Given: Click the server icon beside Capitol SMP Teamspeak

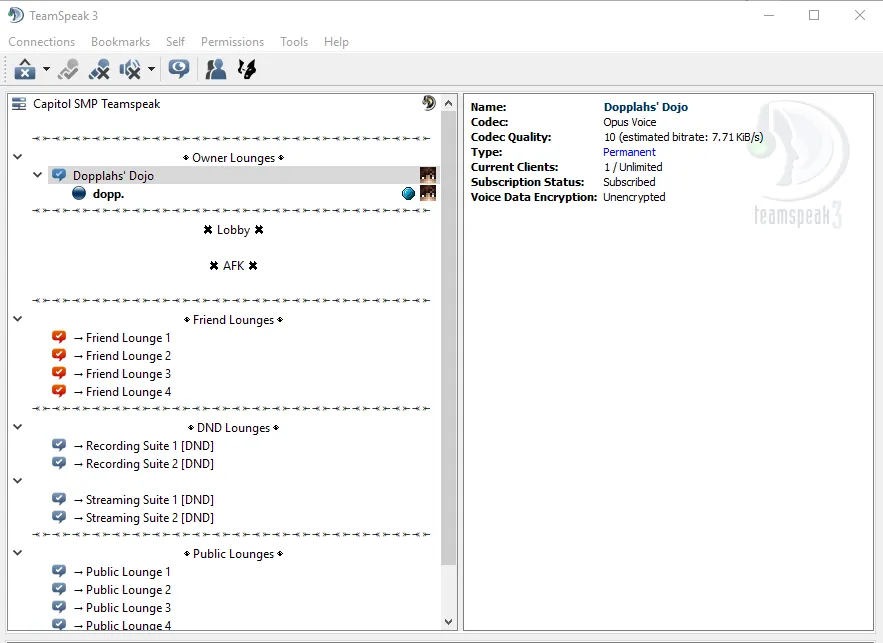Looking at the screenshot, I should click(x=19, y=104).
